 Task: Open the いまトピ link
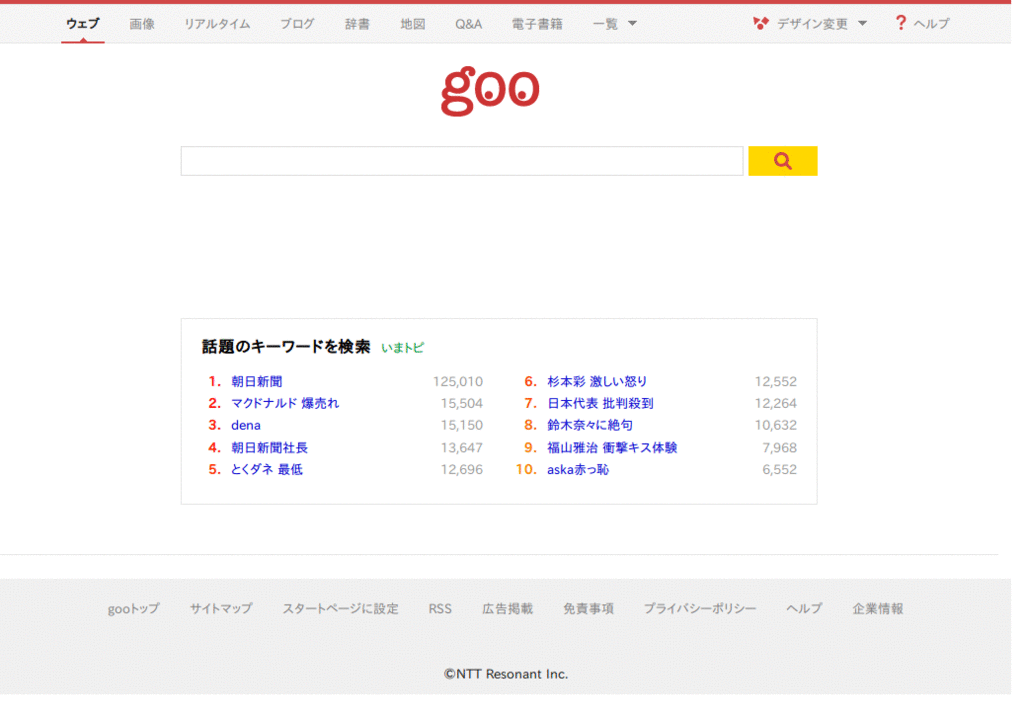pyautogui.click(x=402, y=348)
